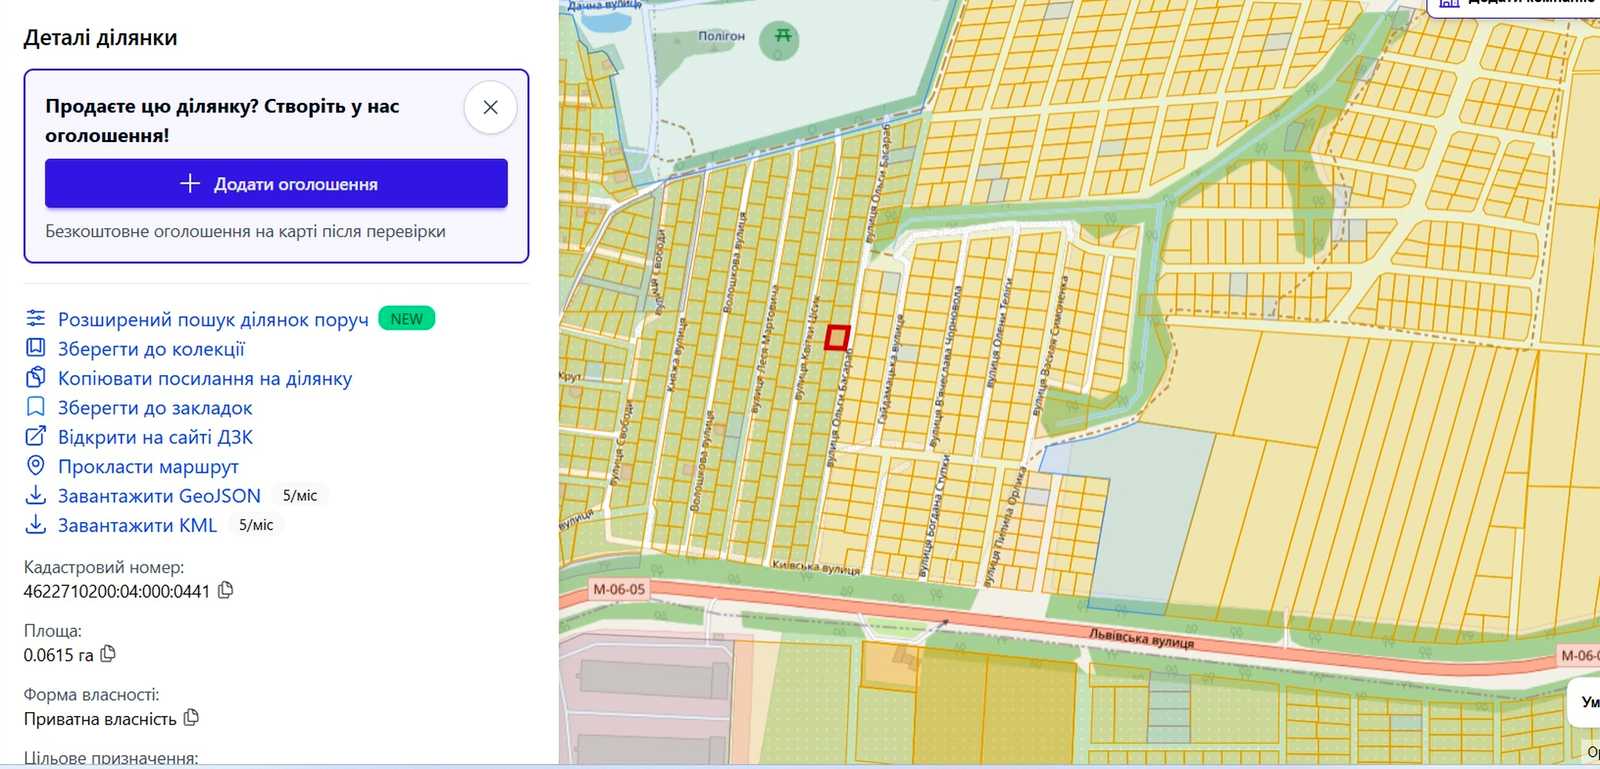Click the bookmark icon
The height and width of the screenshot is (769, 1600).
[x=36, y=407]
